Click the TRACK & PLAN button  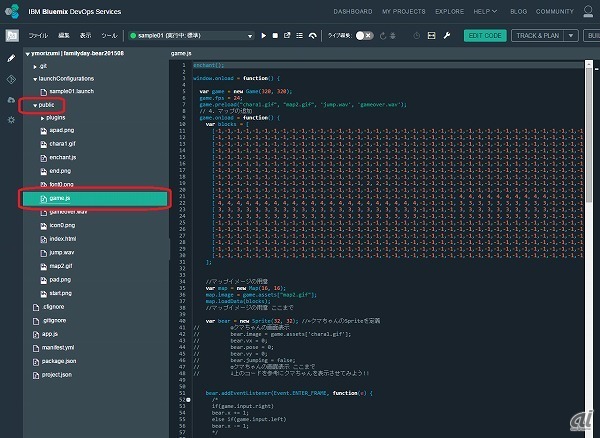click(537, 35)
